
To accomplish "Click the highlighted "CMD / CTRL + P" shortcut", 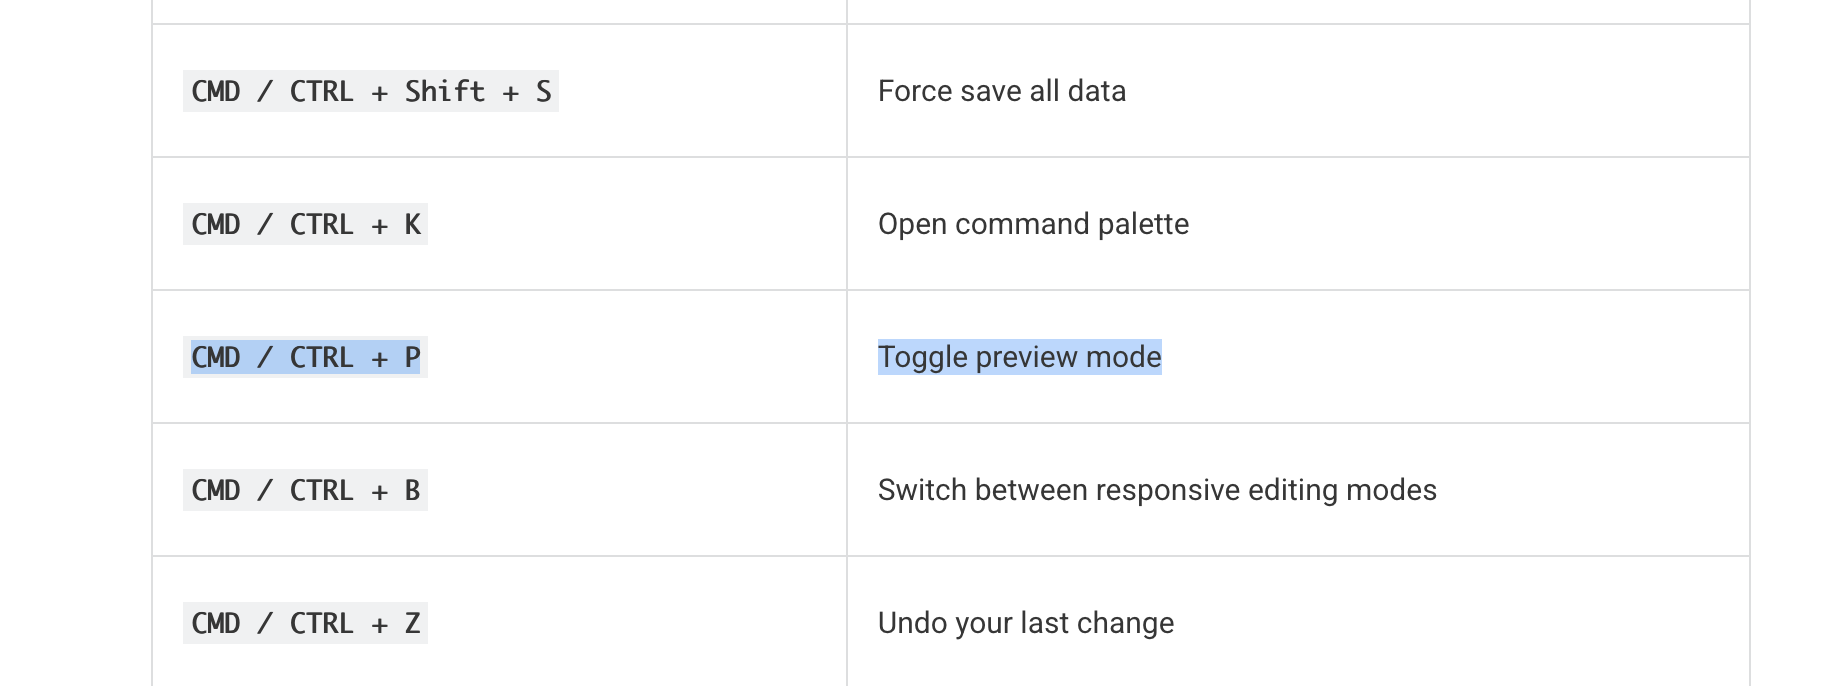I will coord(305,358).
